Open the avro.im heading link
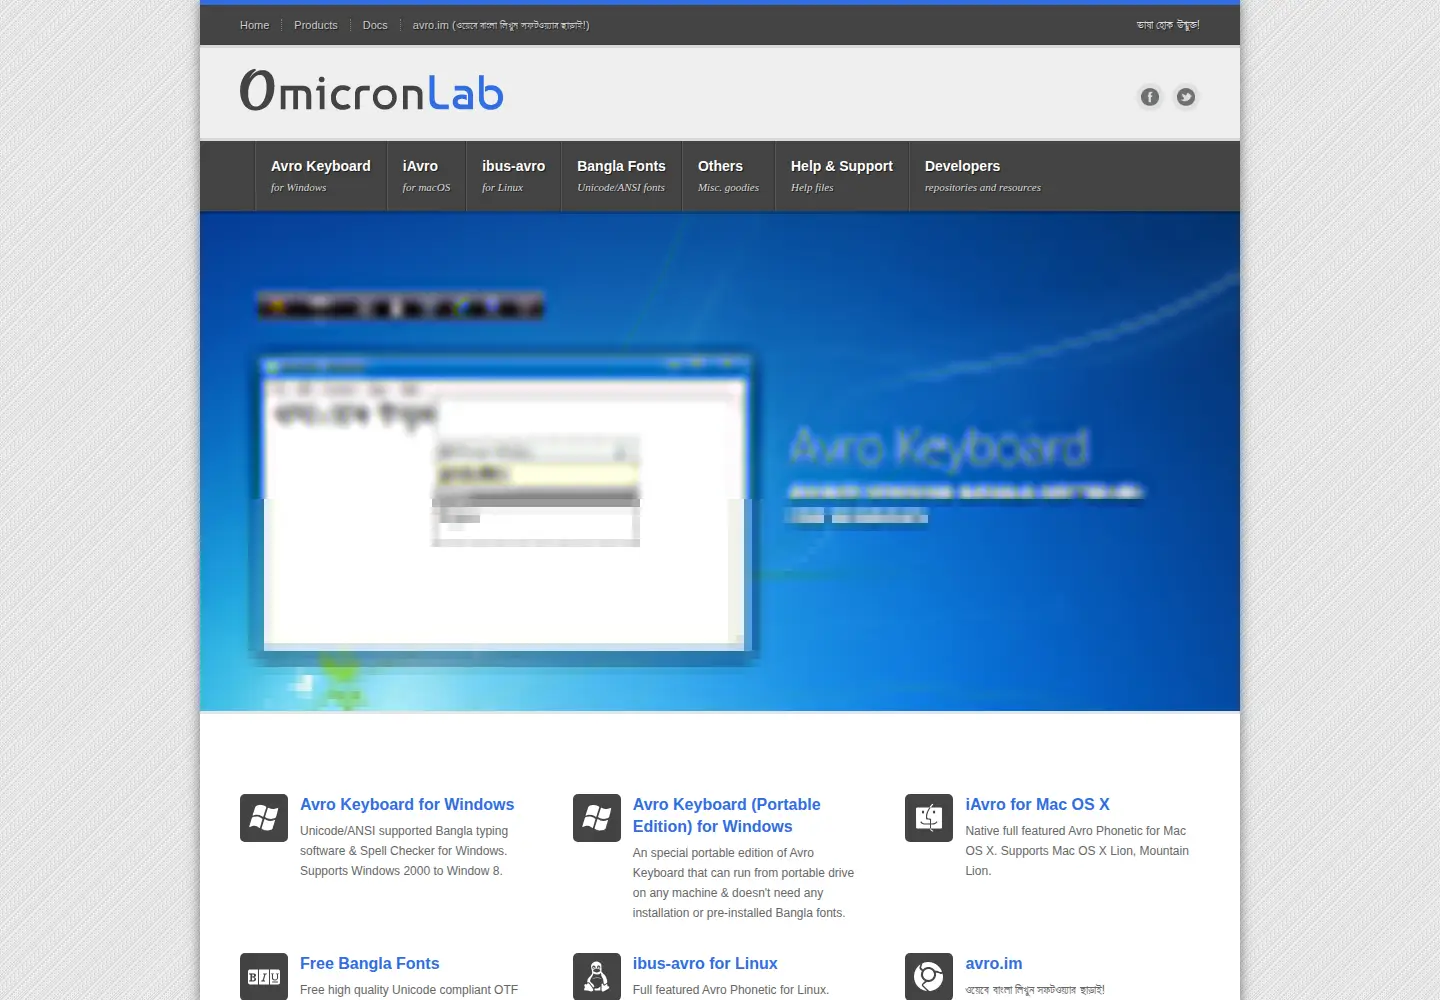 point(994,963)
